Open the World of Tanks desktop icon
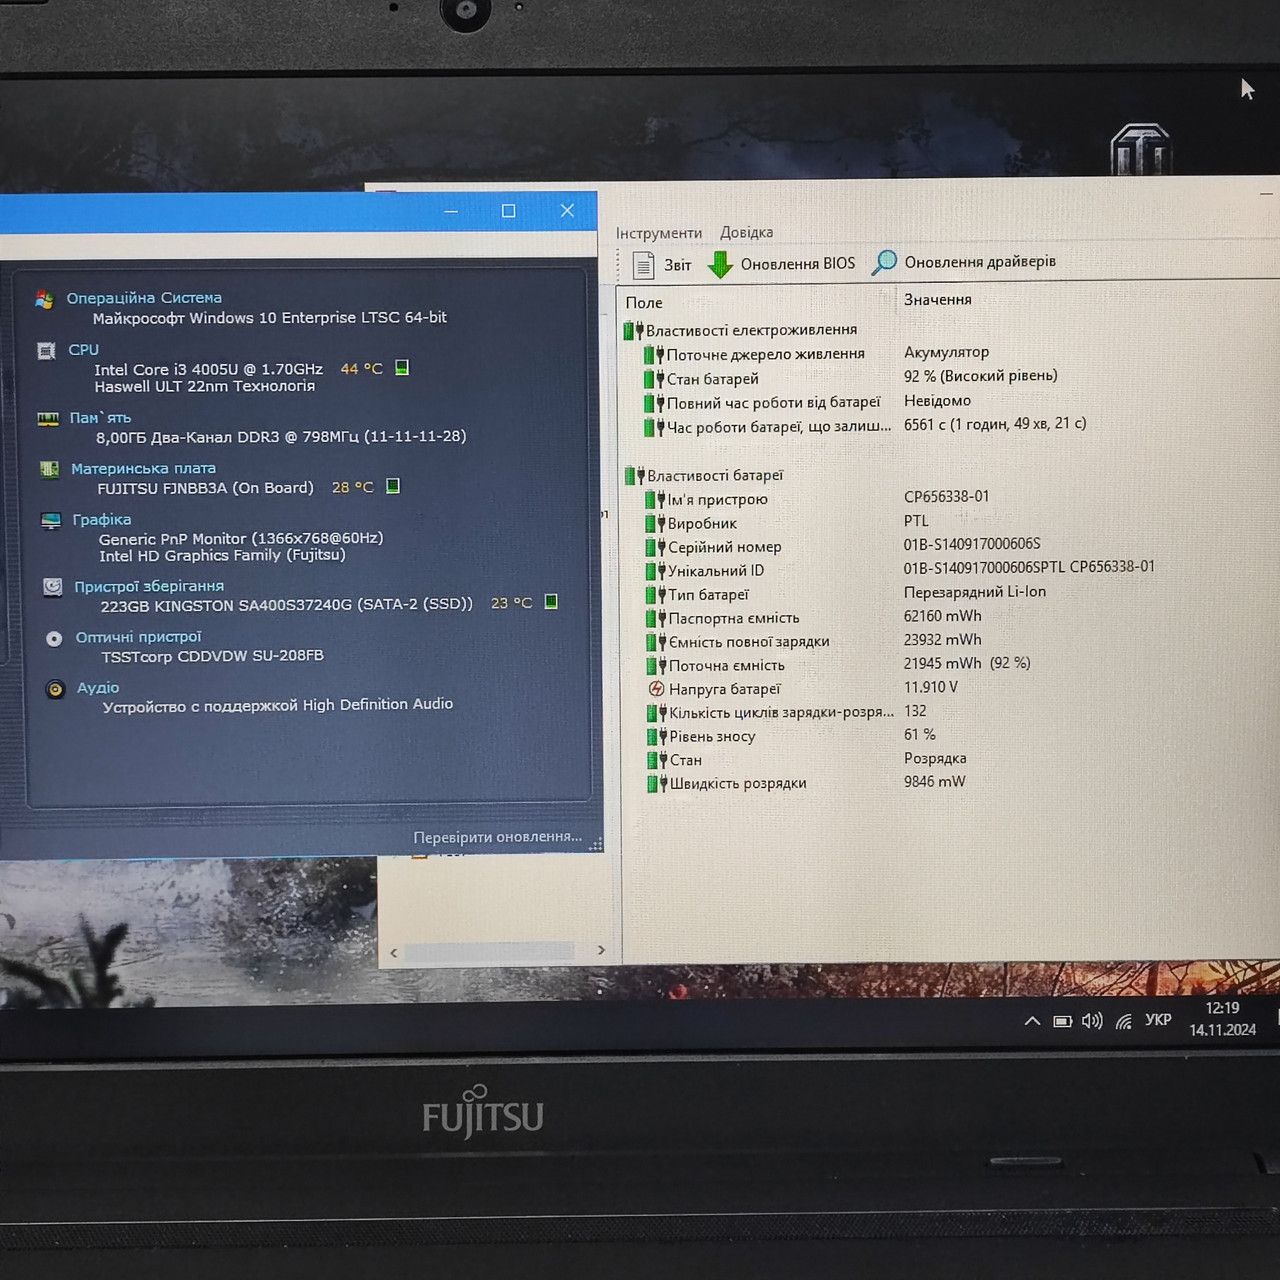 (x=1140, y=149)
